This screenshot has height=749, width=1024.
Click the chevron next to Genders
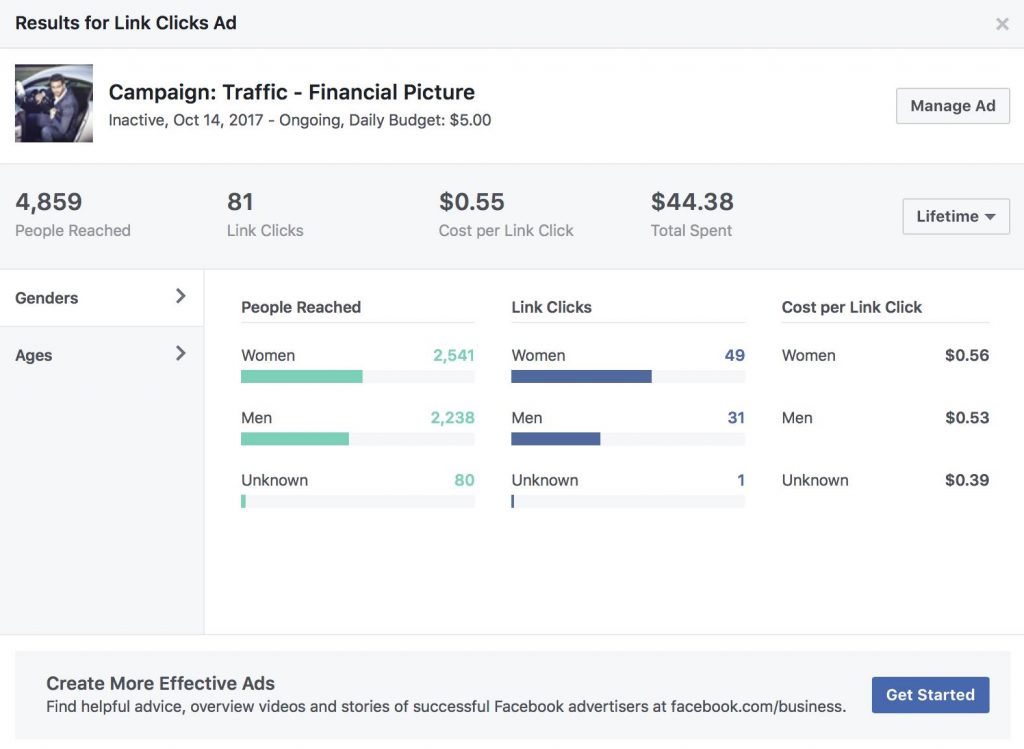click(x=181, y=296)
